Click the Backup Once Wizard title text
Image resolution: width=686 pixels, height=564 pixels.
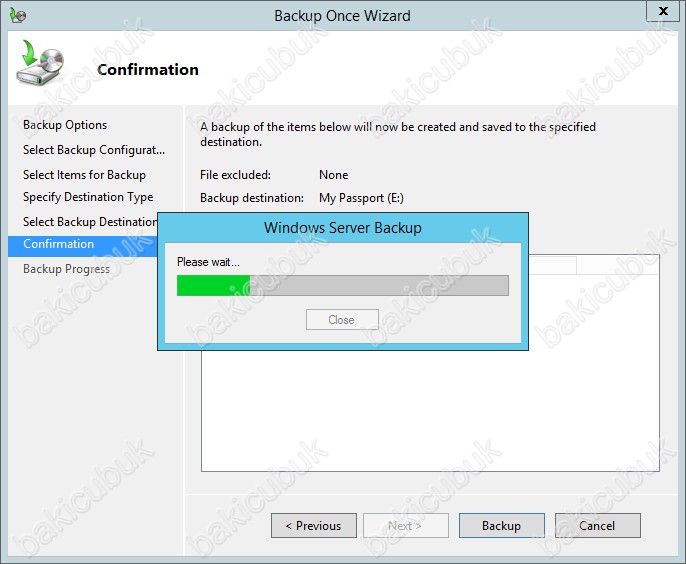[x=343, y=16]
